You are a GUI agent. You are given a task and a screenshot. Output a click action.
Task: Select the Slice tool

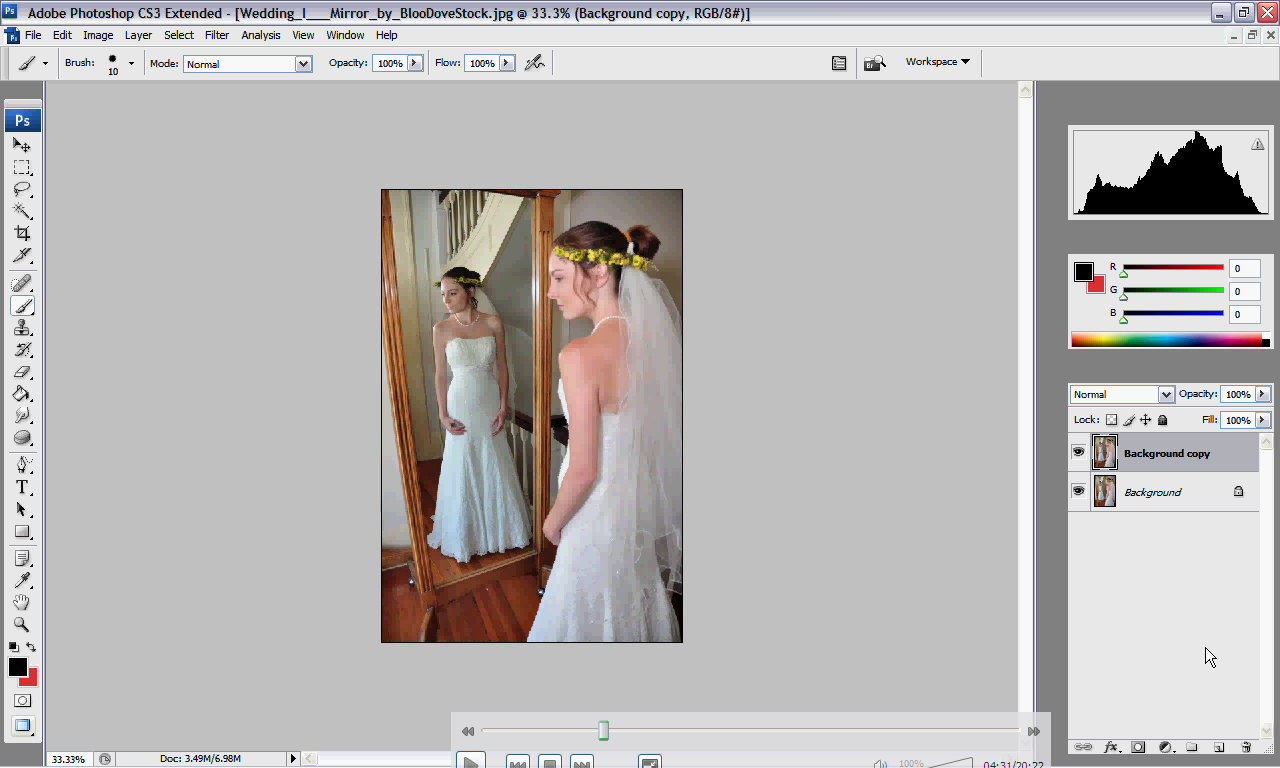[22, 255]
